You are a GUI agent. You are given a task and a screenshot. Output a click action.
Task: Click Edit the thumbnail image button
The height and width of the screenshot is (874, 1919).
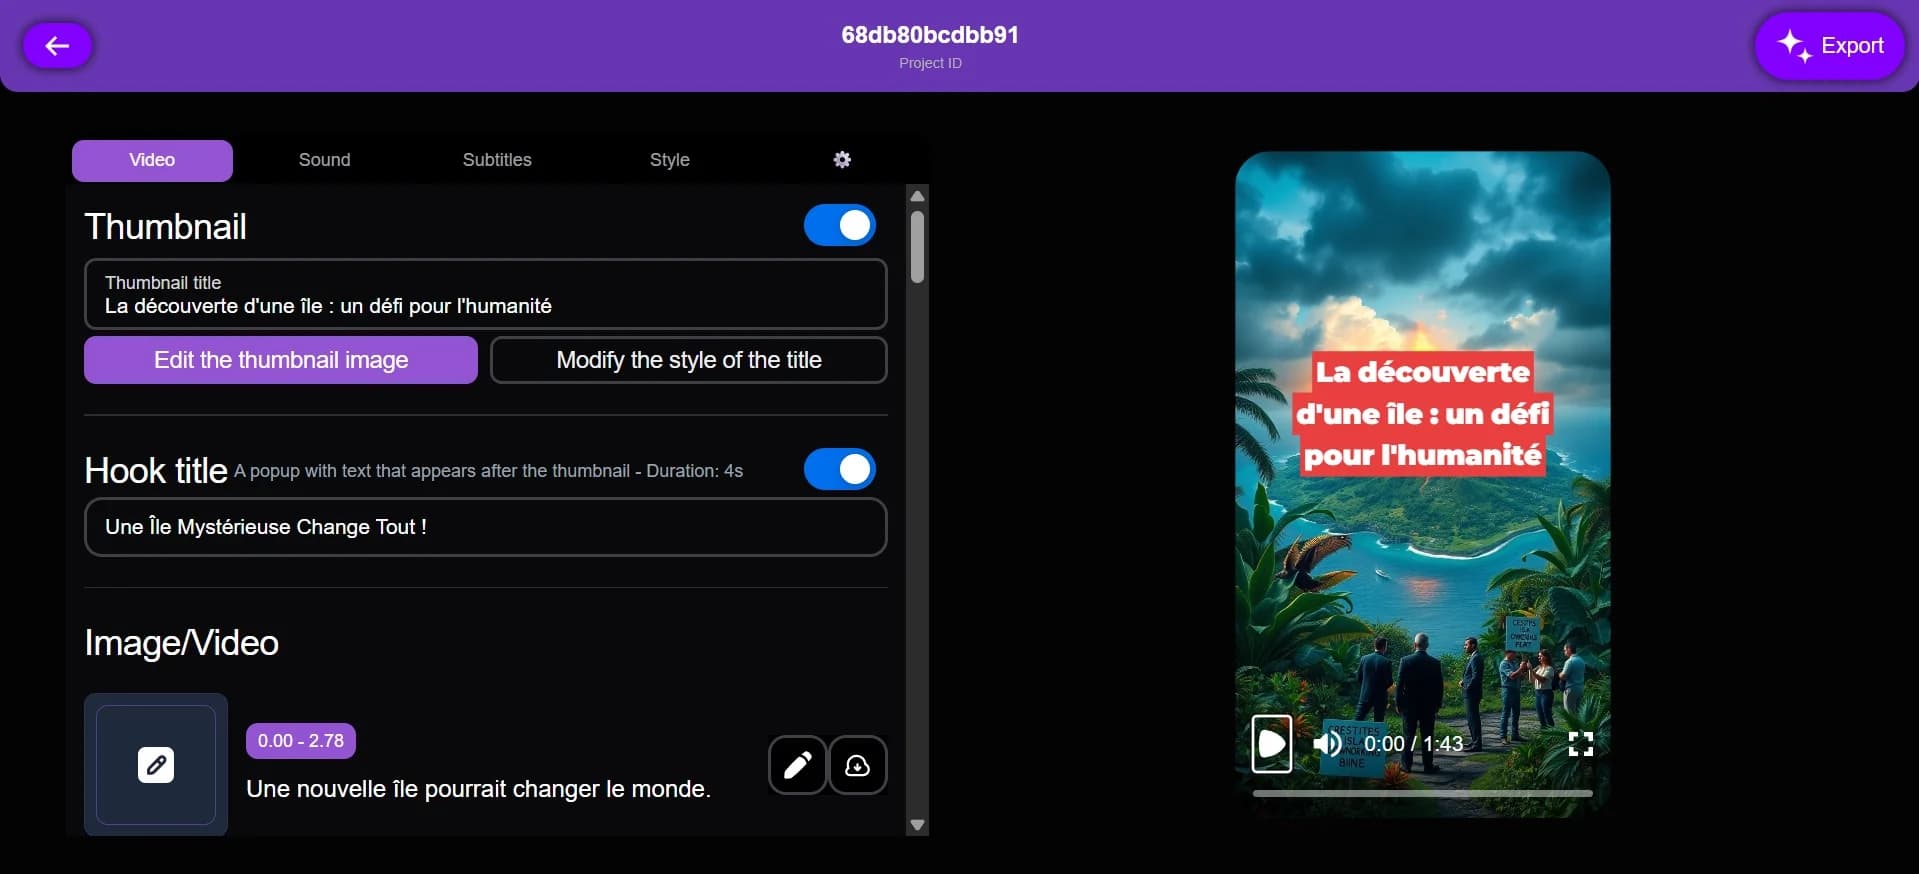[281, 360]
